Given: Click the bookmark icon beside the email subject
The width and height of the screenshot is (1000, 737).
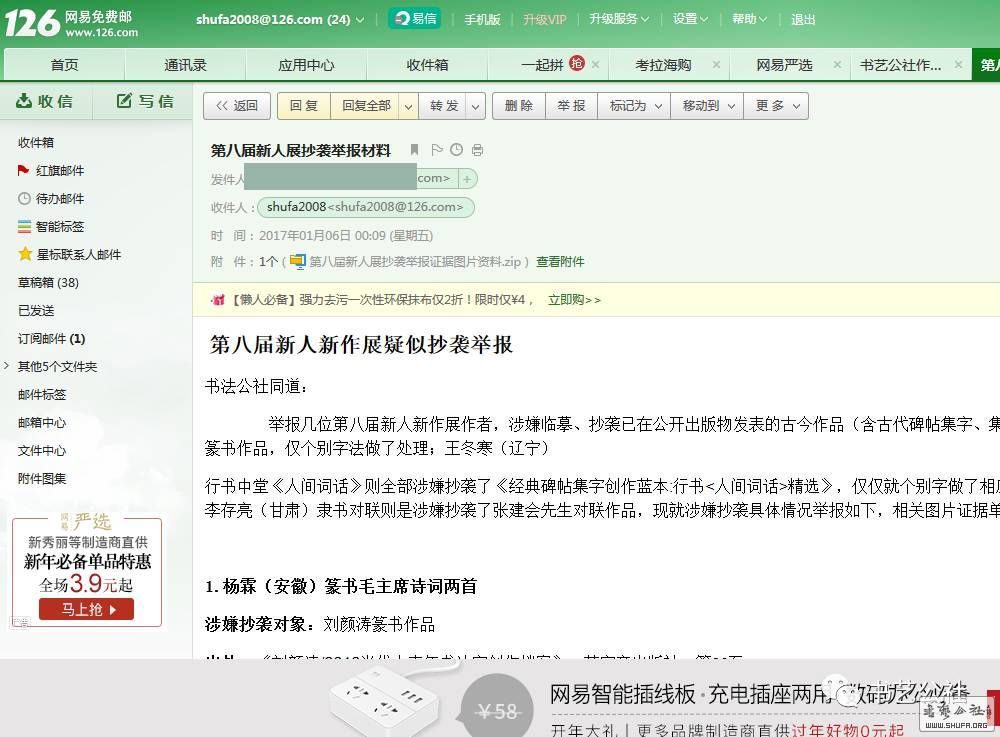Looking at the screenshot, I should pyautogui.click(x=414, y=150).
